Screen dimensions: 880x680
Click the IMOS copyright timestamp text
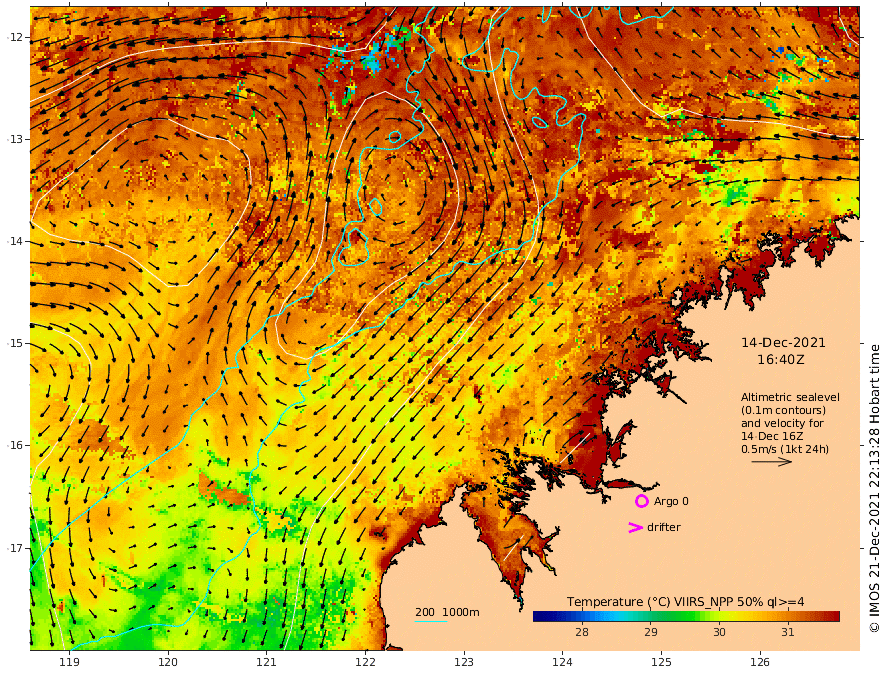[873, 488]
